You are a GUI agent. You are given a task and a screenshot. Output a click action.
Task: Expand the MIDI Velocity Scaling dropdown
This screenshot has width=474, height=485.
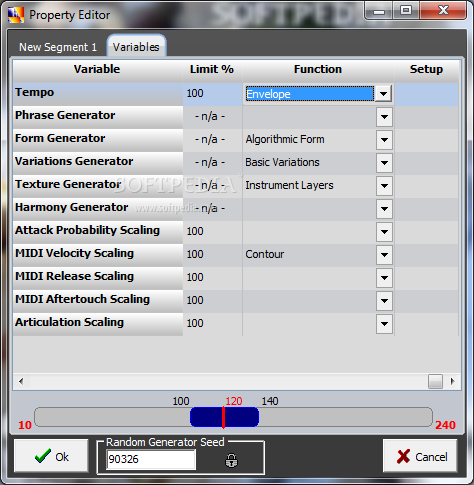[384, 255]
